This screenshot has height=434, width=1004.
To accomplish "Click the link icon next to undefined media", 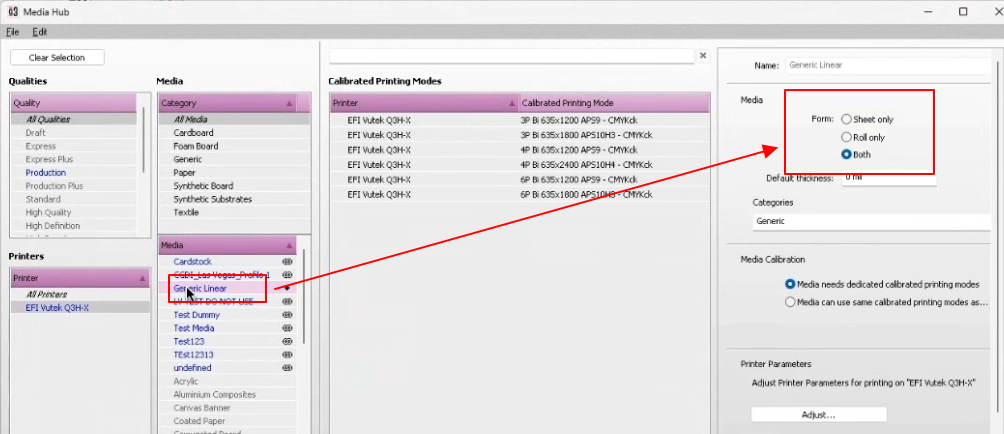I will click(x=287, y=367).
